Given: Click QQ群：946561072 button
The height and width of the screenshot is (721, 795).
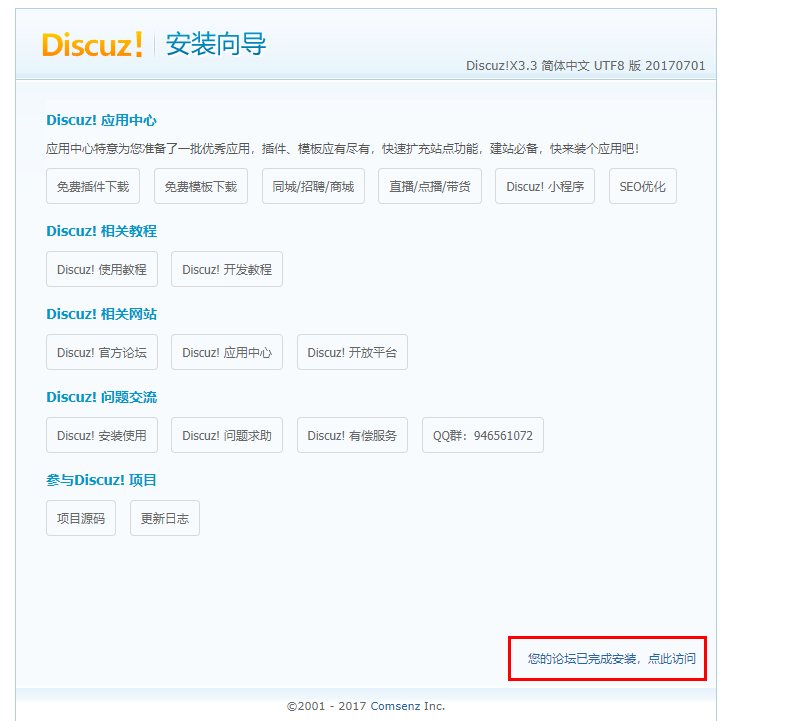Looking at the screenshot, I should [483, 435].
